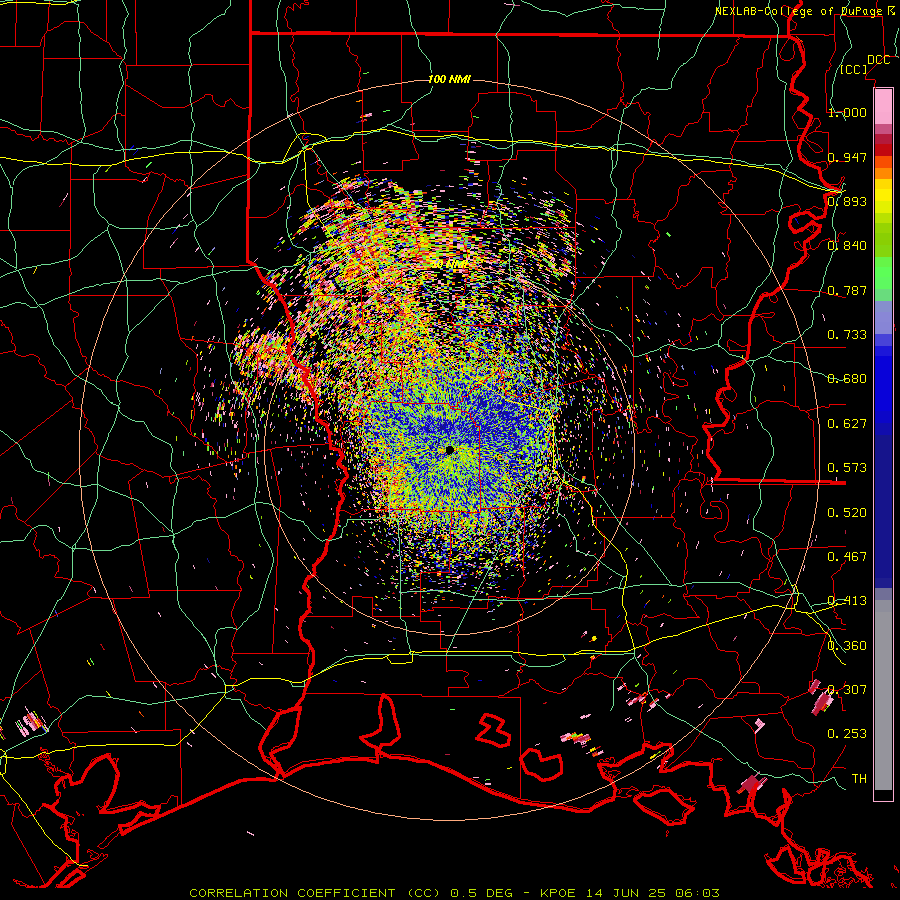Click the 0.787 legend value
This screenshot has width=900, height=900.
click(847, 290)
